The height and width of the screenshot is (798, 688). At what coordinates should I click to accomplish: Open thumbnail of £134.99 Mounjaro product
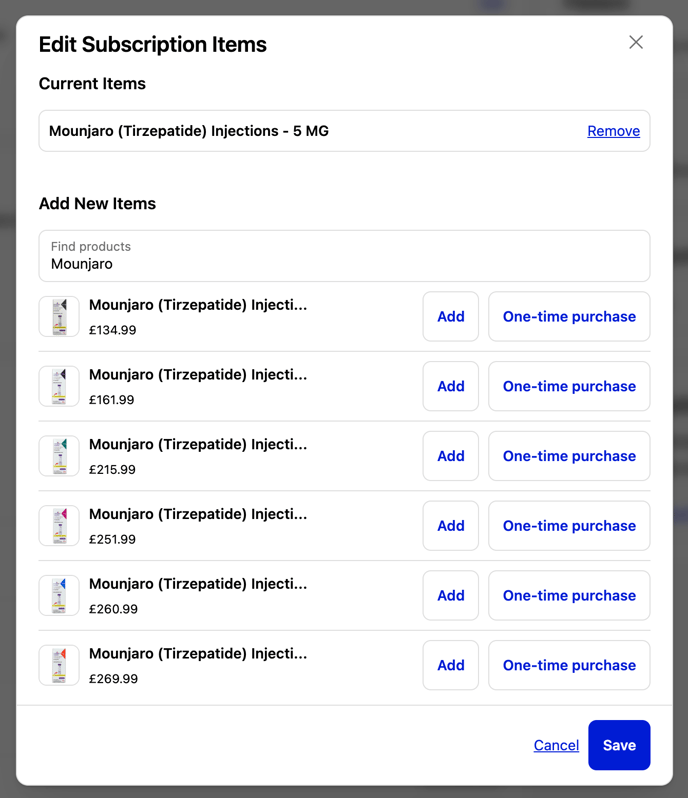59,317
